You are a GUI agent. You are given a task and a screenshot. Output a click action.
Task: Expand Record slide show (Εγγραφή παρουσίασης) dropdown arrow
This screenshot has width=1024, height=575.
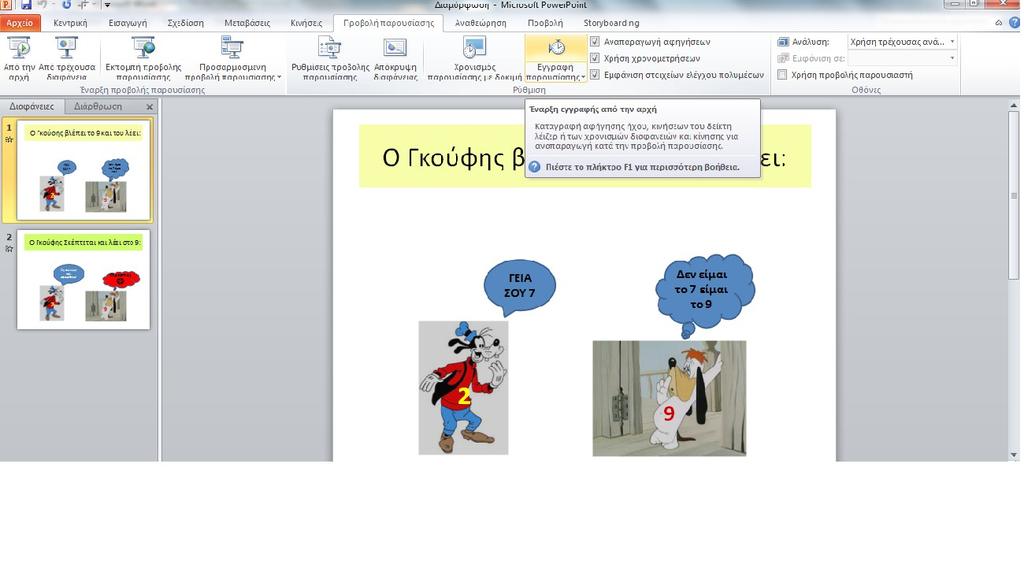tap(583, 77)
